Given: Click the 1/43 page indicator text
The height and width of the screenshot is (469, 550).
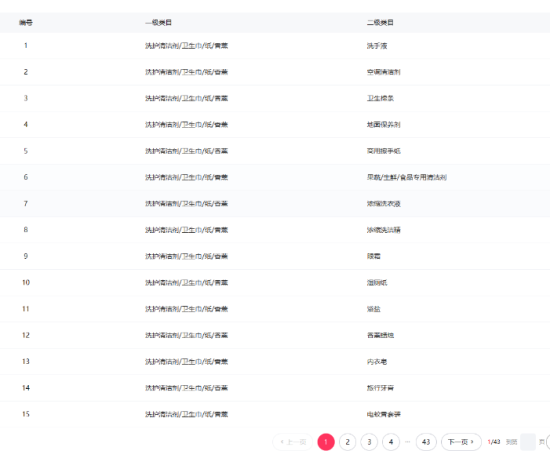Looking at the screenshot, I should (494, 442).
